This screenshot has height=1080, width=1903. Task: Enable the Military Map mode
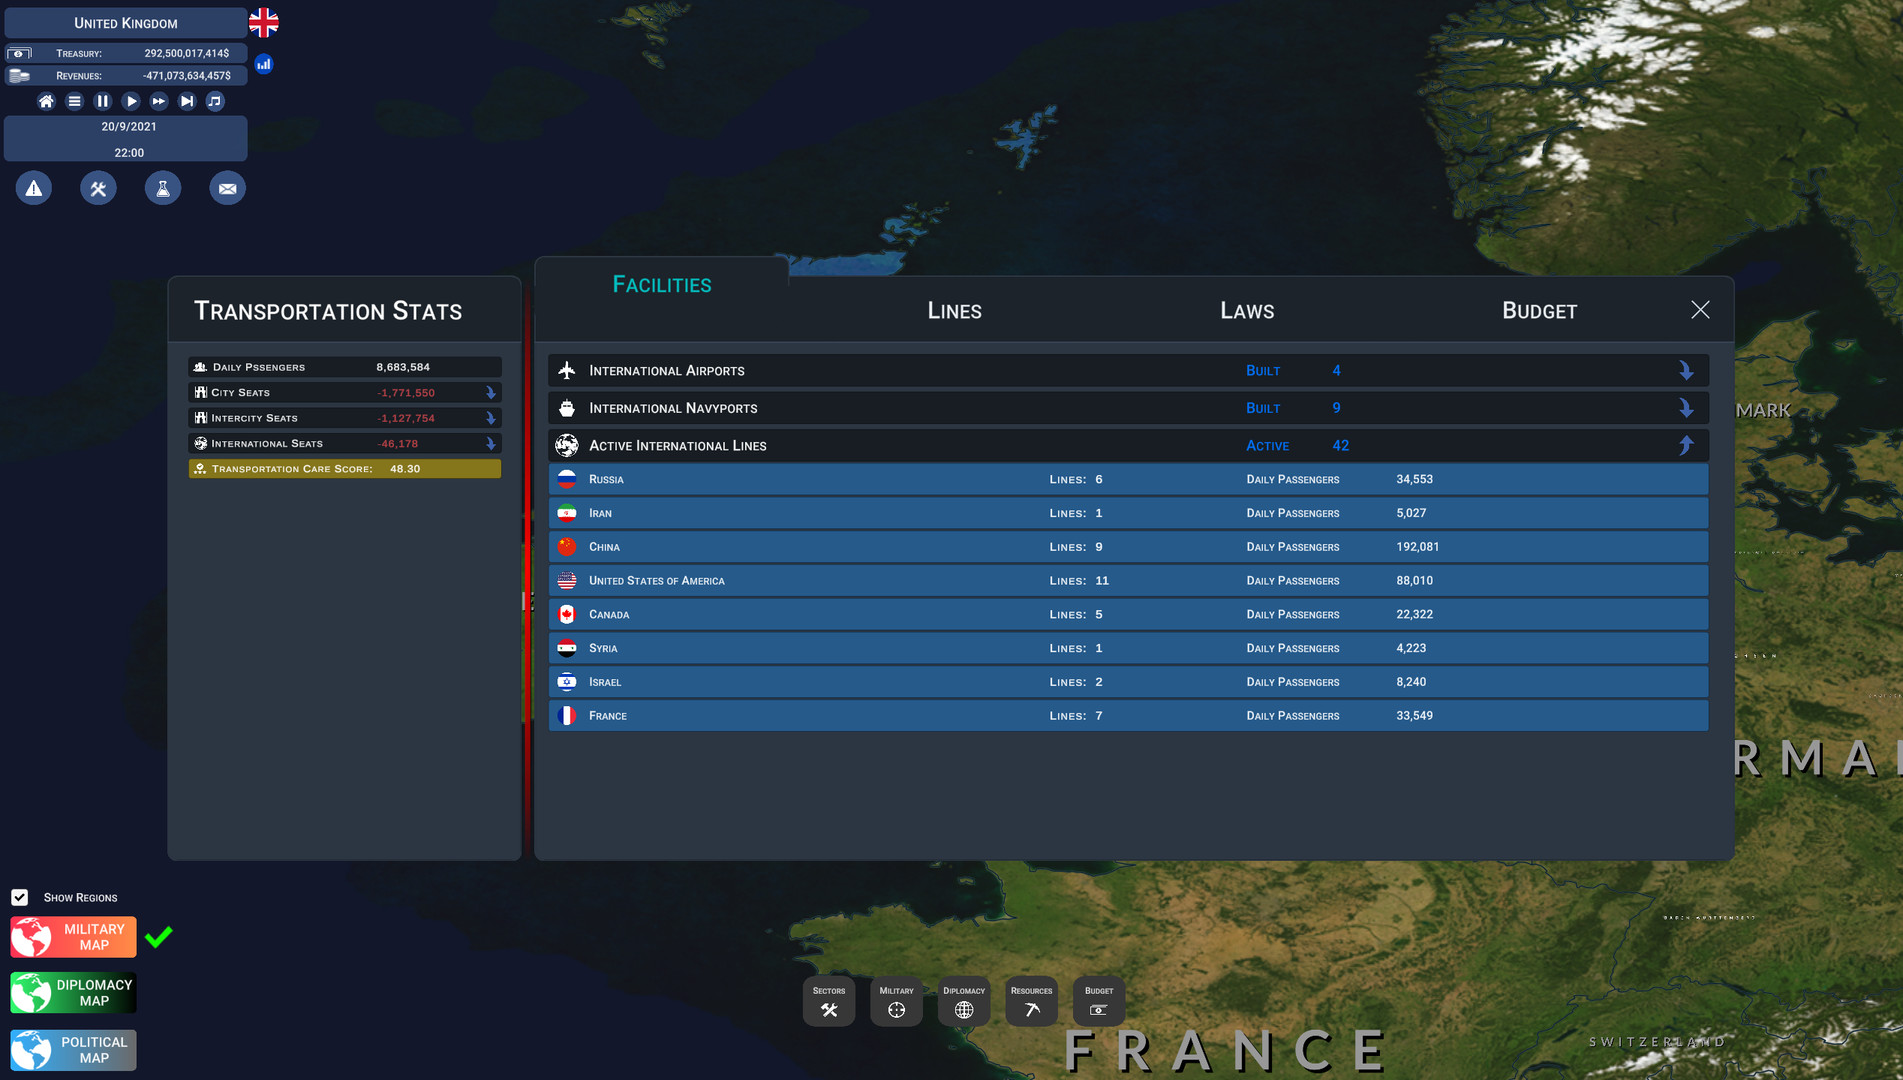(74, 937)
